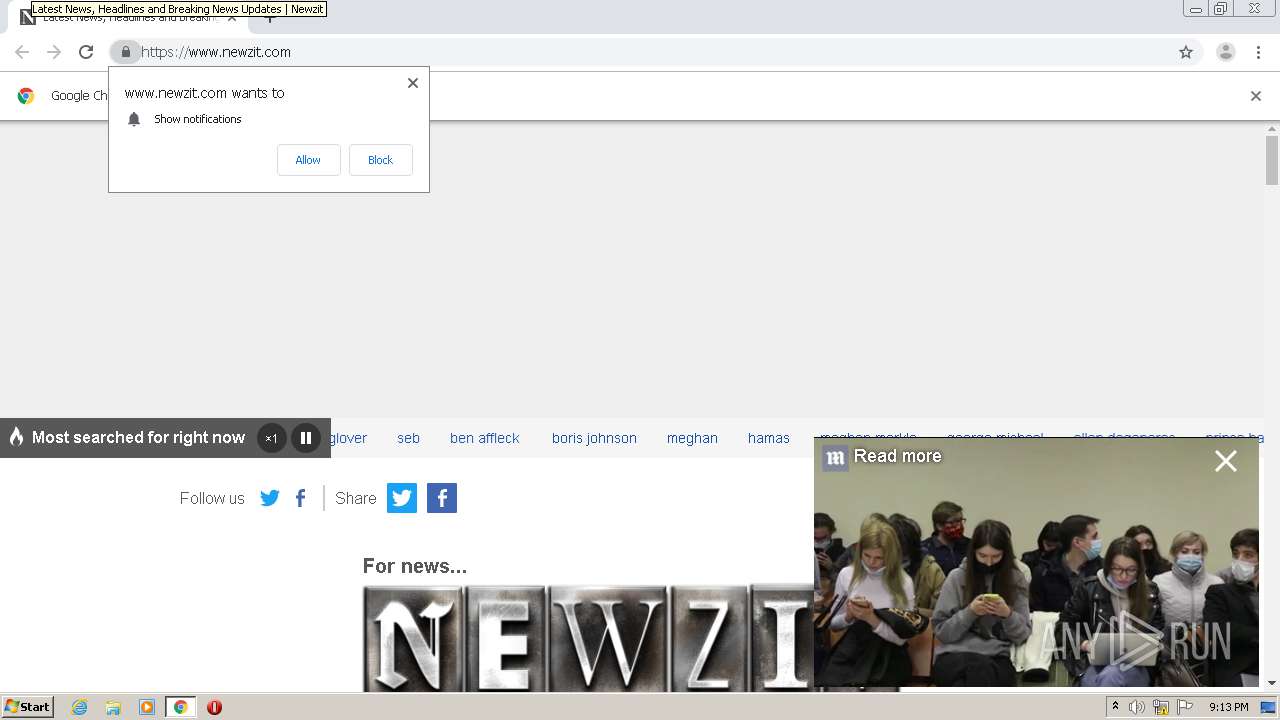1280x720 pixels.
Task: Open File Explorer from taskbar
Action: pos(113,707)
